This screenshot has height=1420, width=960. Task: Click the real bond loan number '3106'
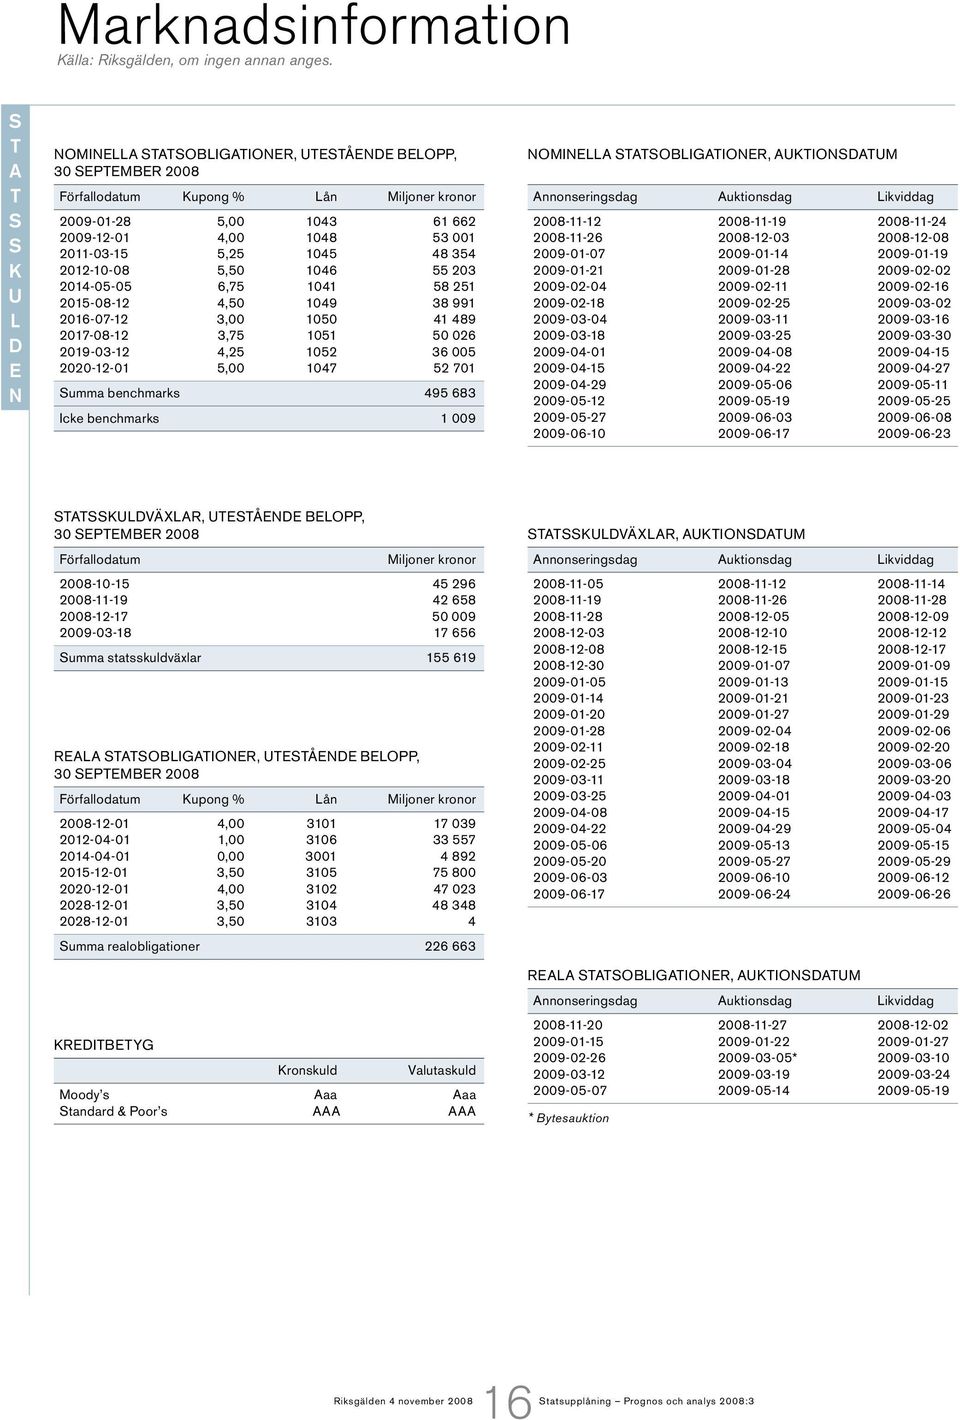click(x=321, y=840)
